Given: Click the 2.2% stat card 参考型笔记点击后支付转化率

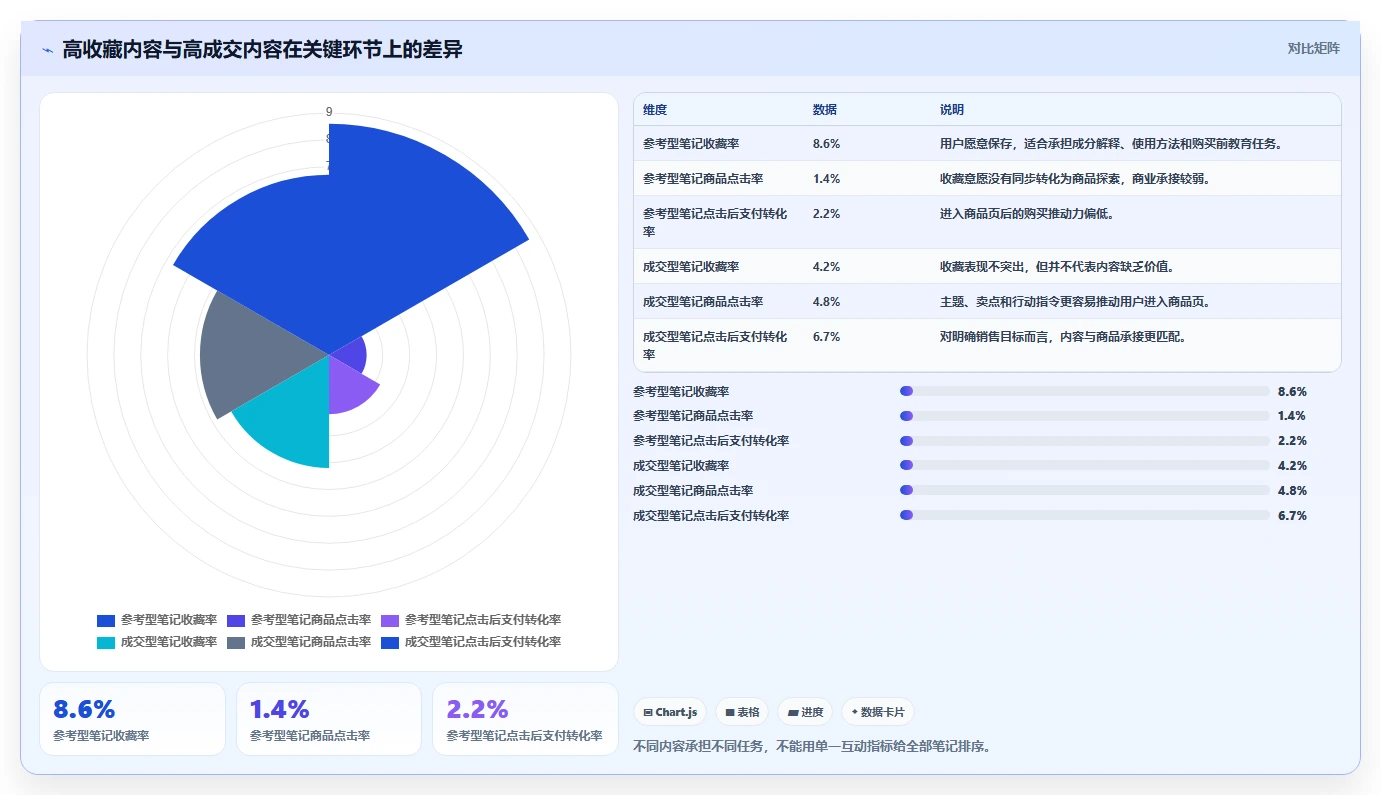Looking at the screenshot, I should [x=526, y=719].
